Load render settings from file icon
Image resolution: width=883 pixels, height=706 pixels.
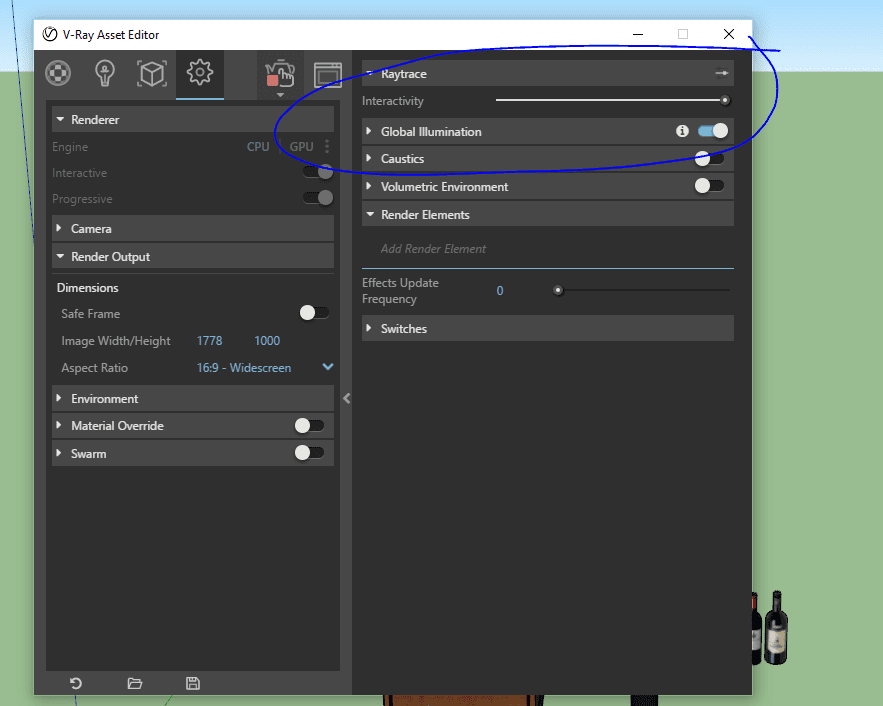click(135, 683)
